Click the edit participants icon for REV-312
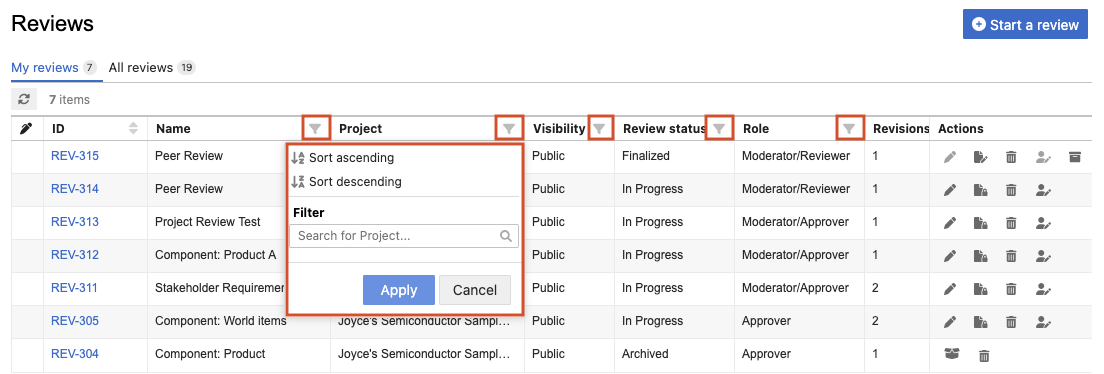This screenshot has width=1104, height=374. pyautogui.click(x=1043, y=256)
